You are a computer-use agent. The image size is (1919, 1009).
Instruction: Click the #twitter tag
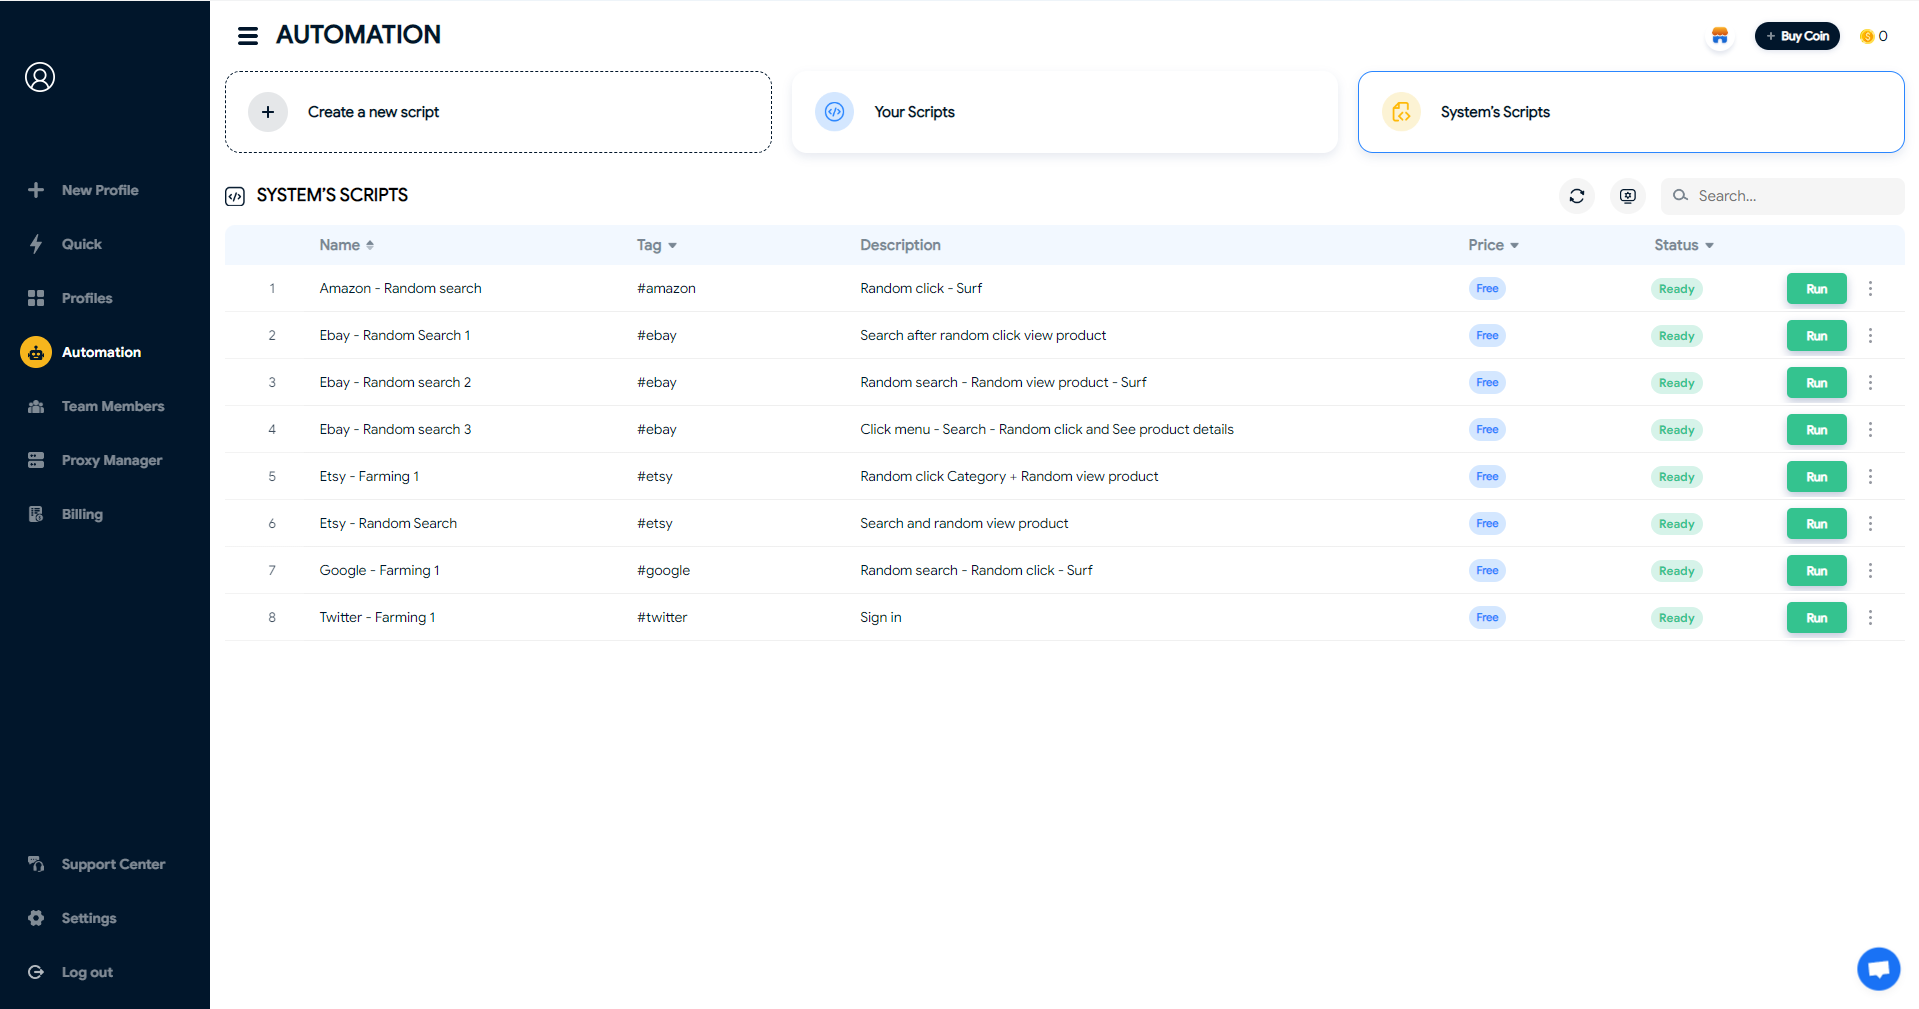click(x=662, y=617)
